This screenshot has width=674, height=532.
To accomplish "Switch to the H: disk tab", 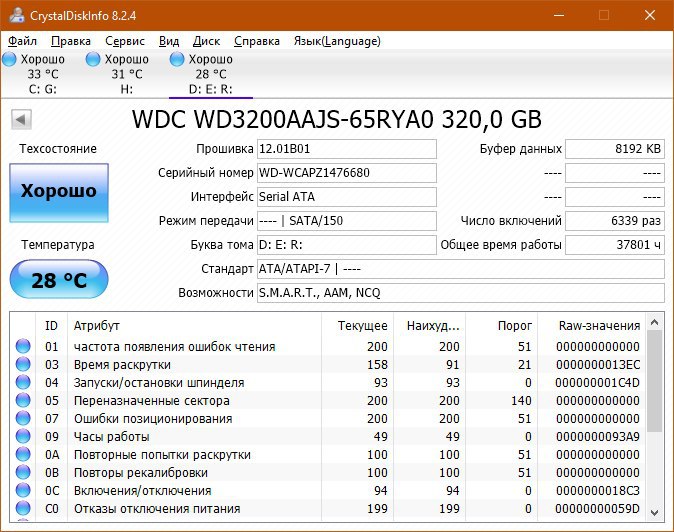I will point(126,74).
